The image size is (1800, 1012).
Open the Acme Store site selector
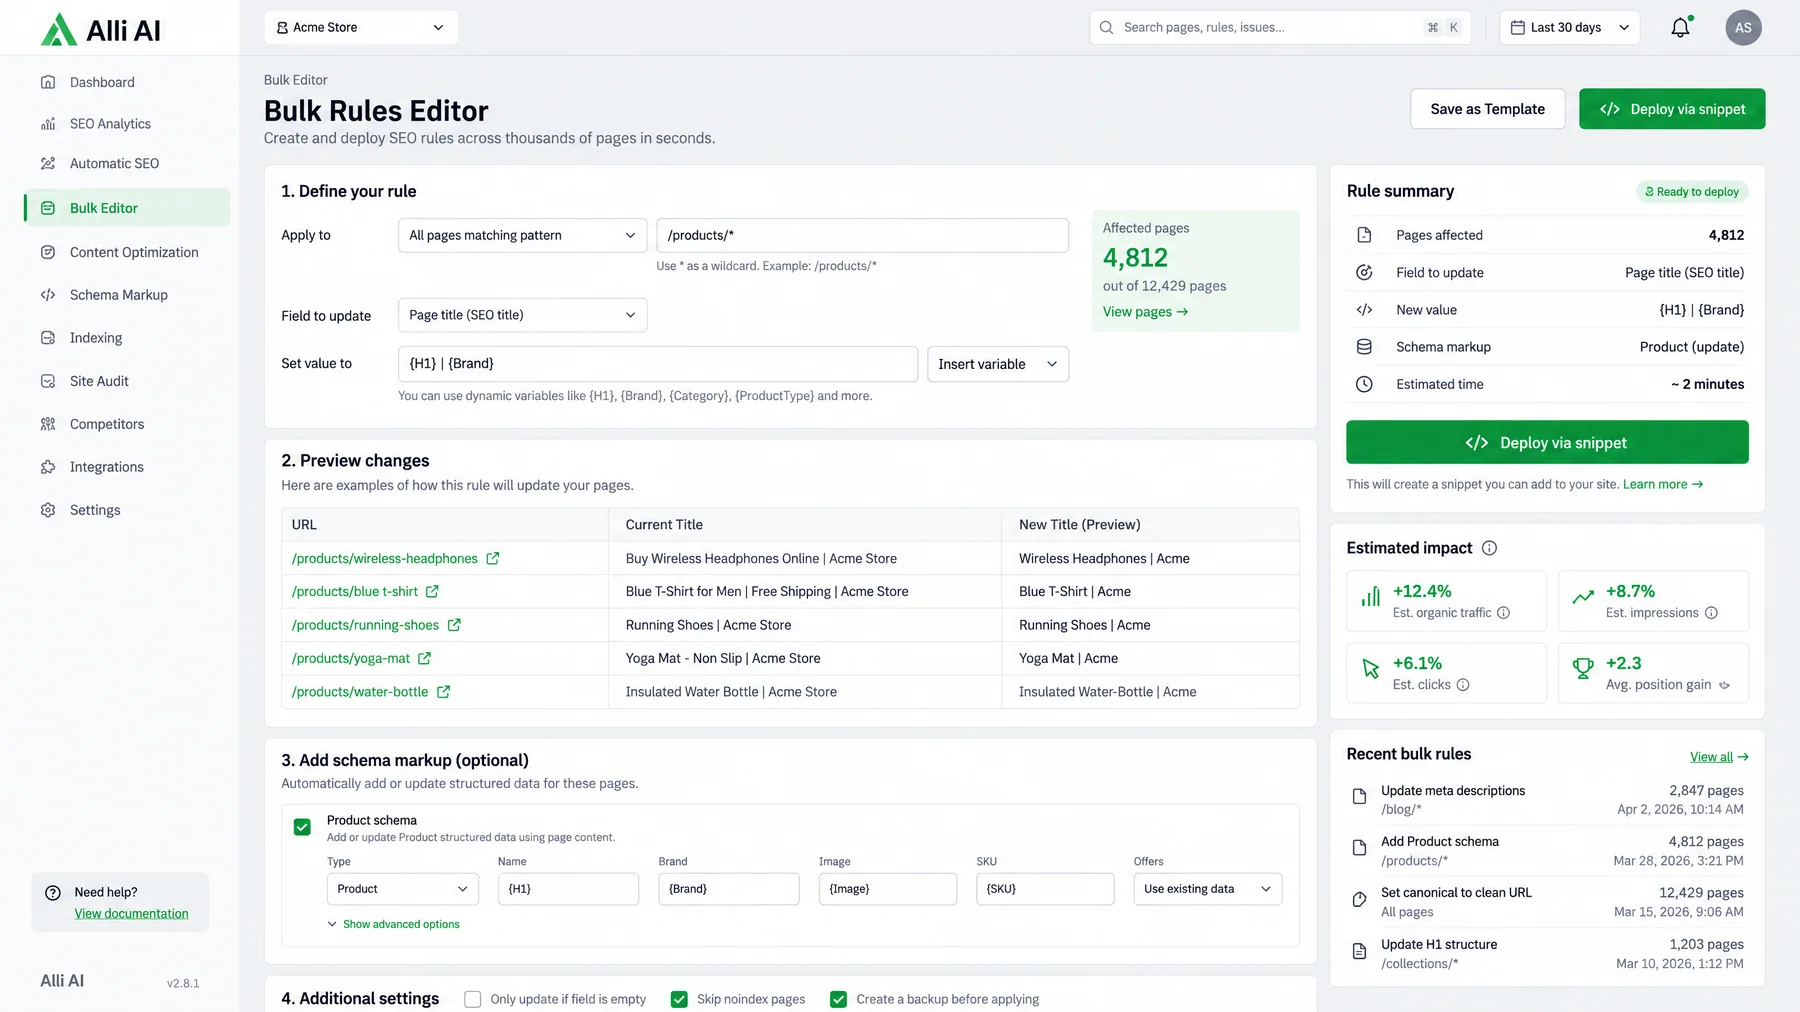pyautogui.click(x=361, y=28)
